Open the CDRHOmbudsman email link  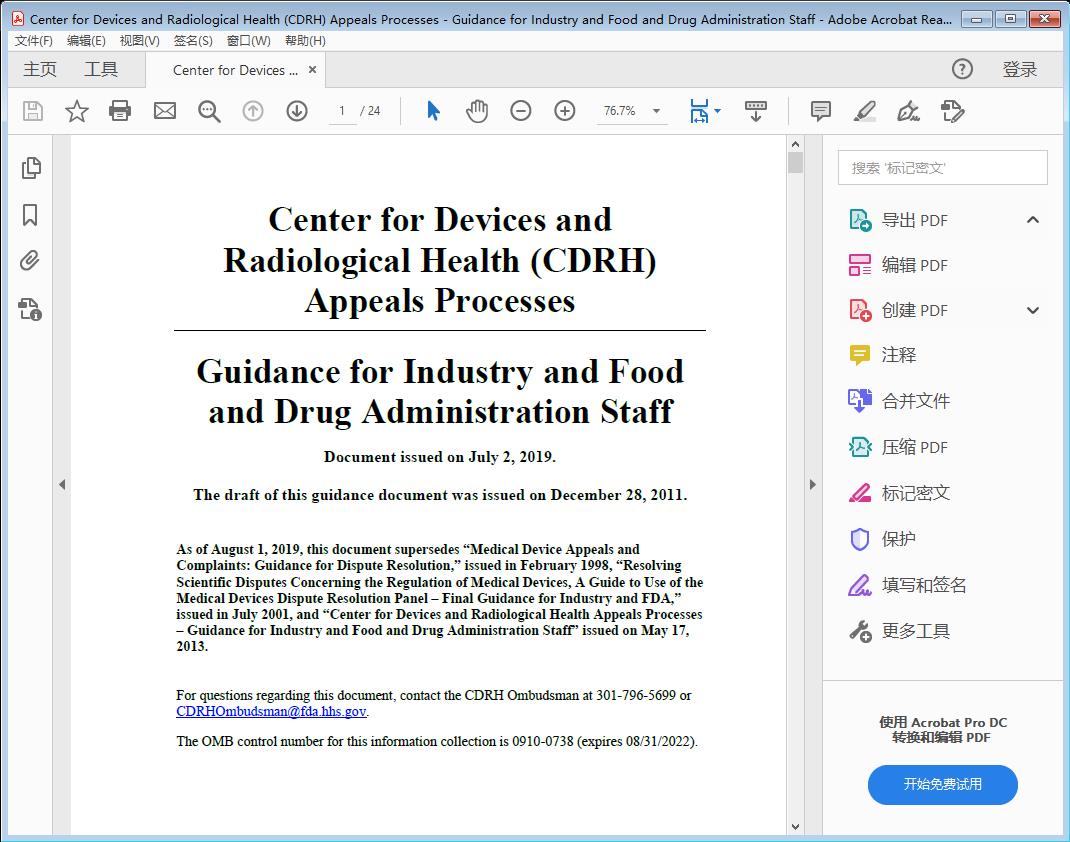[x=270, y=712]
